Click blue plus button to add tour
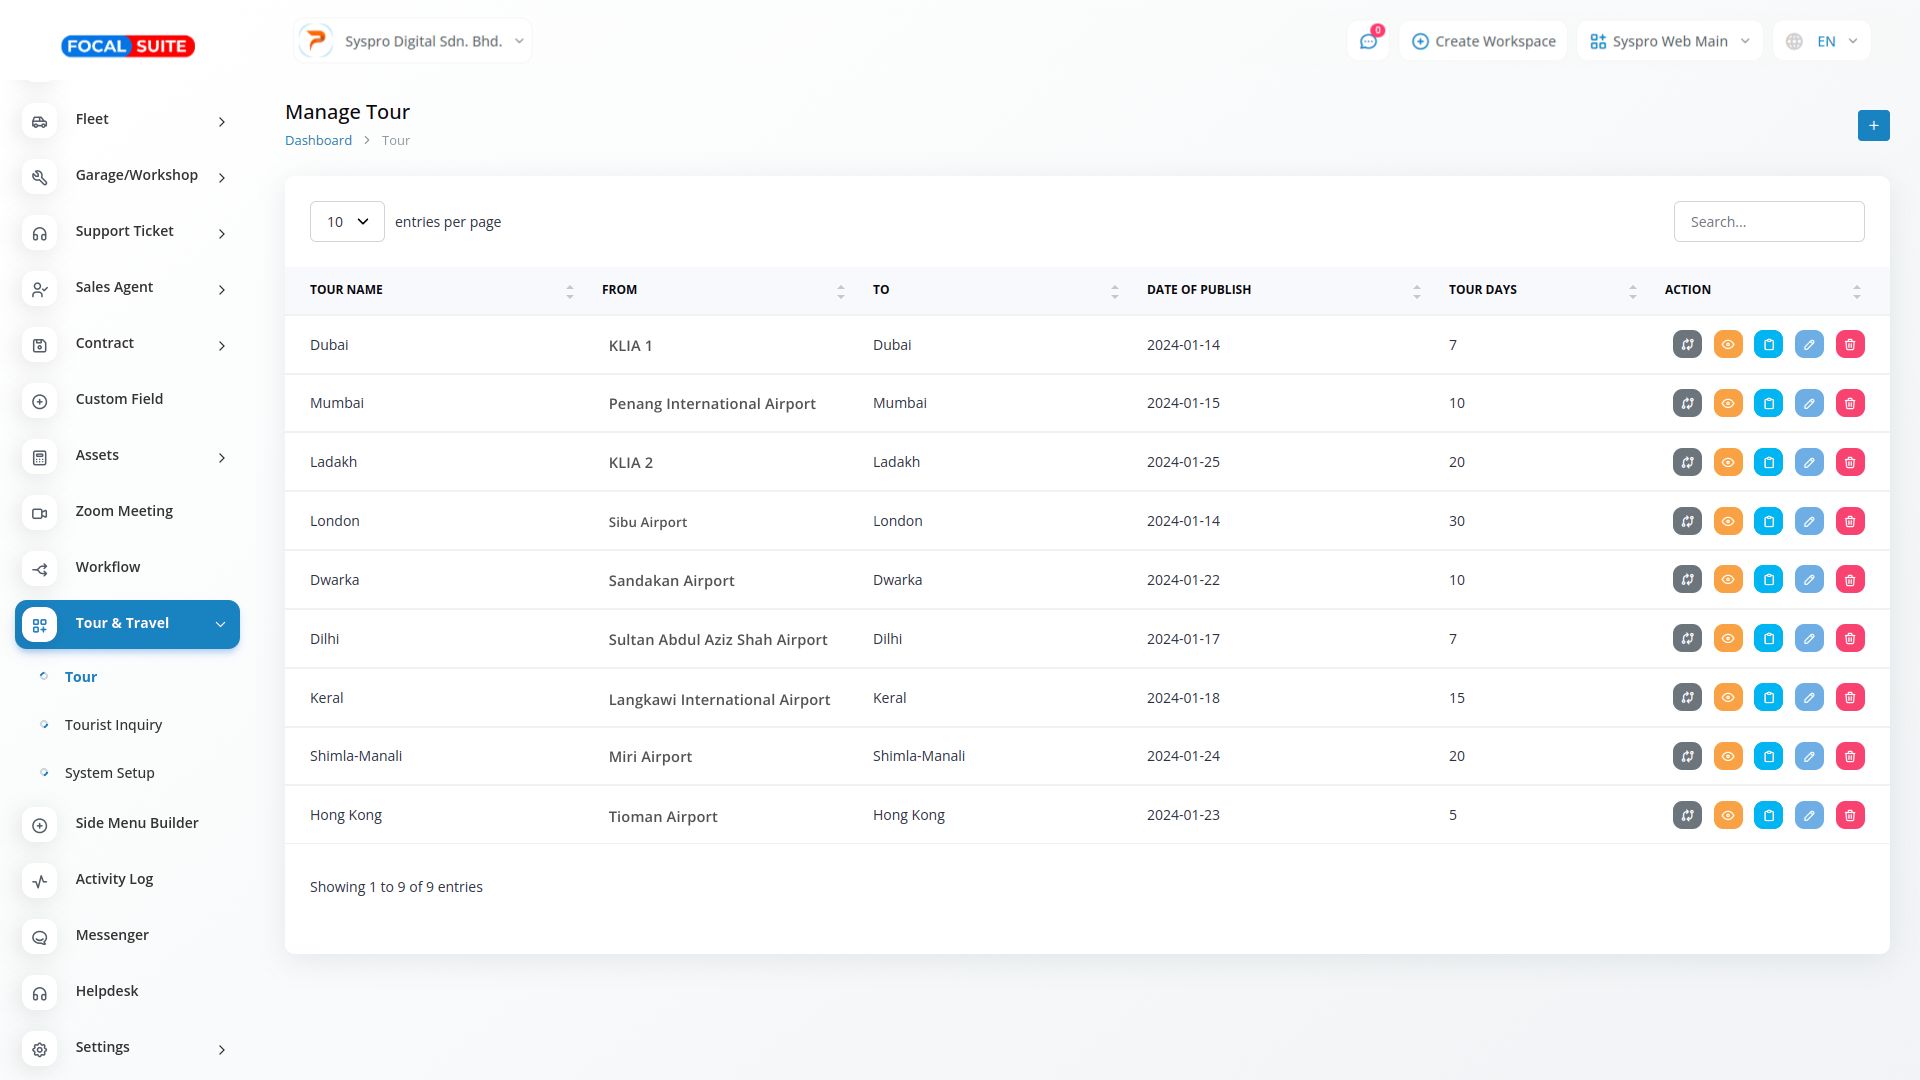The width and height of the screenshot is (1920, 1080). tap(1873, 126)
